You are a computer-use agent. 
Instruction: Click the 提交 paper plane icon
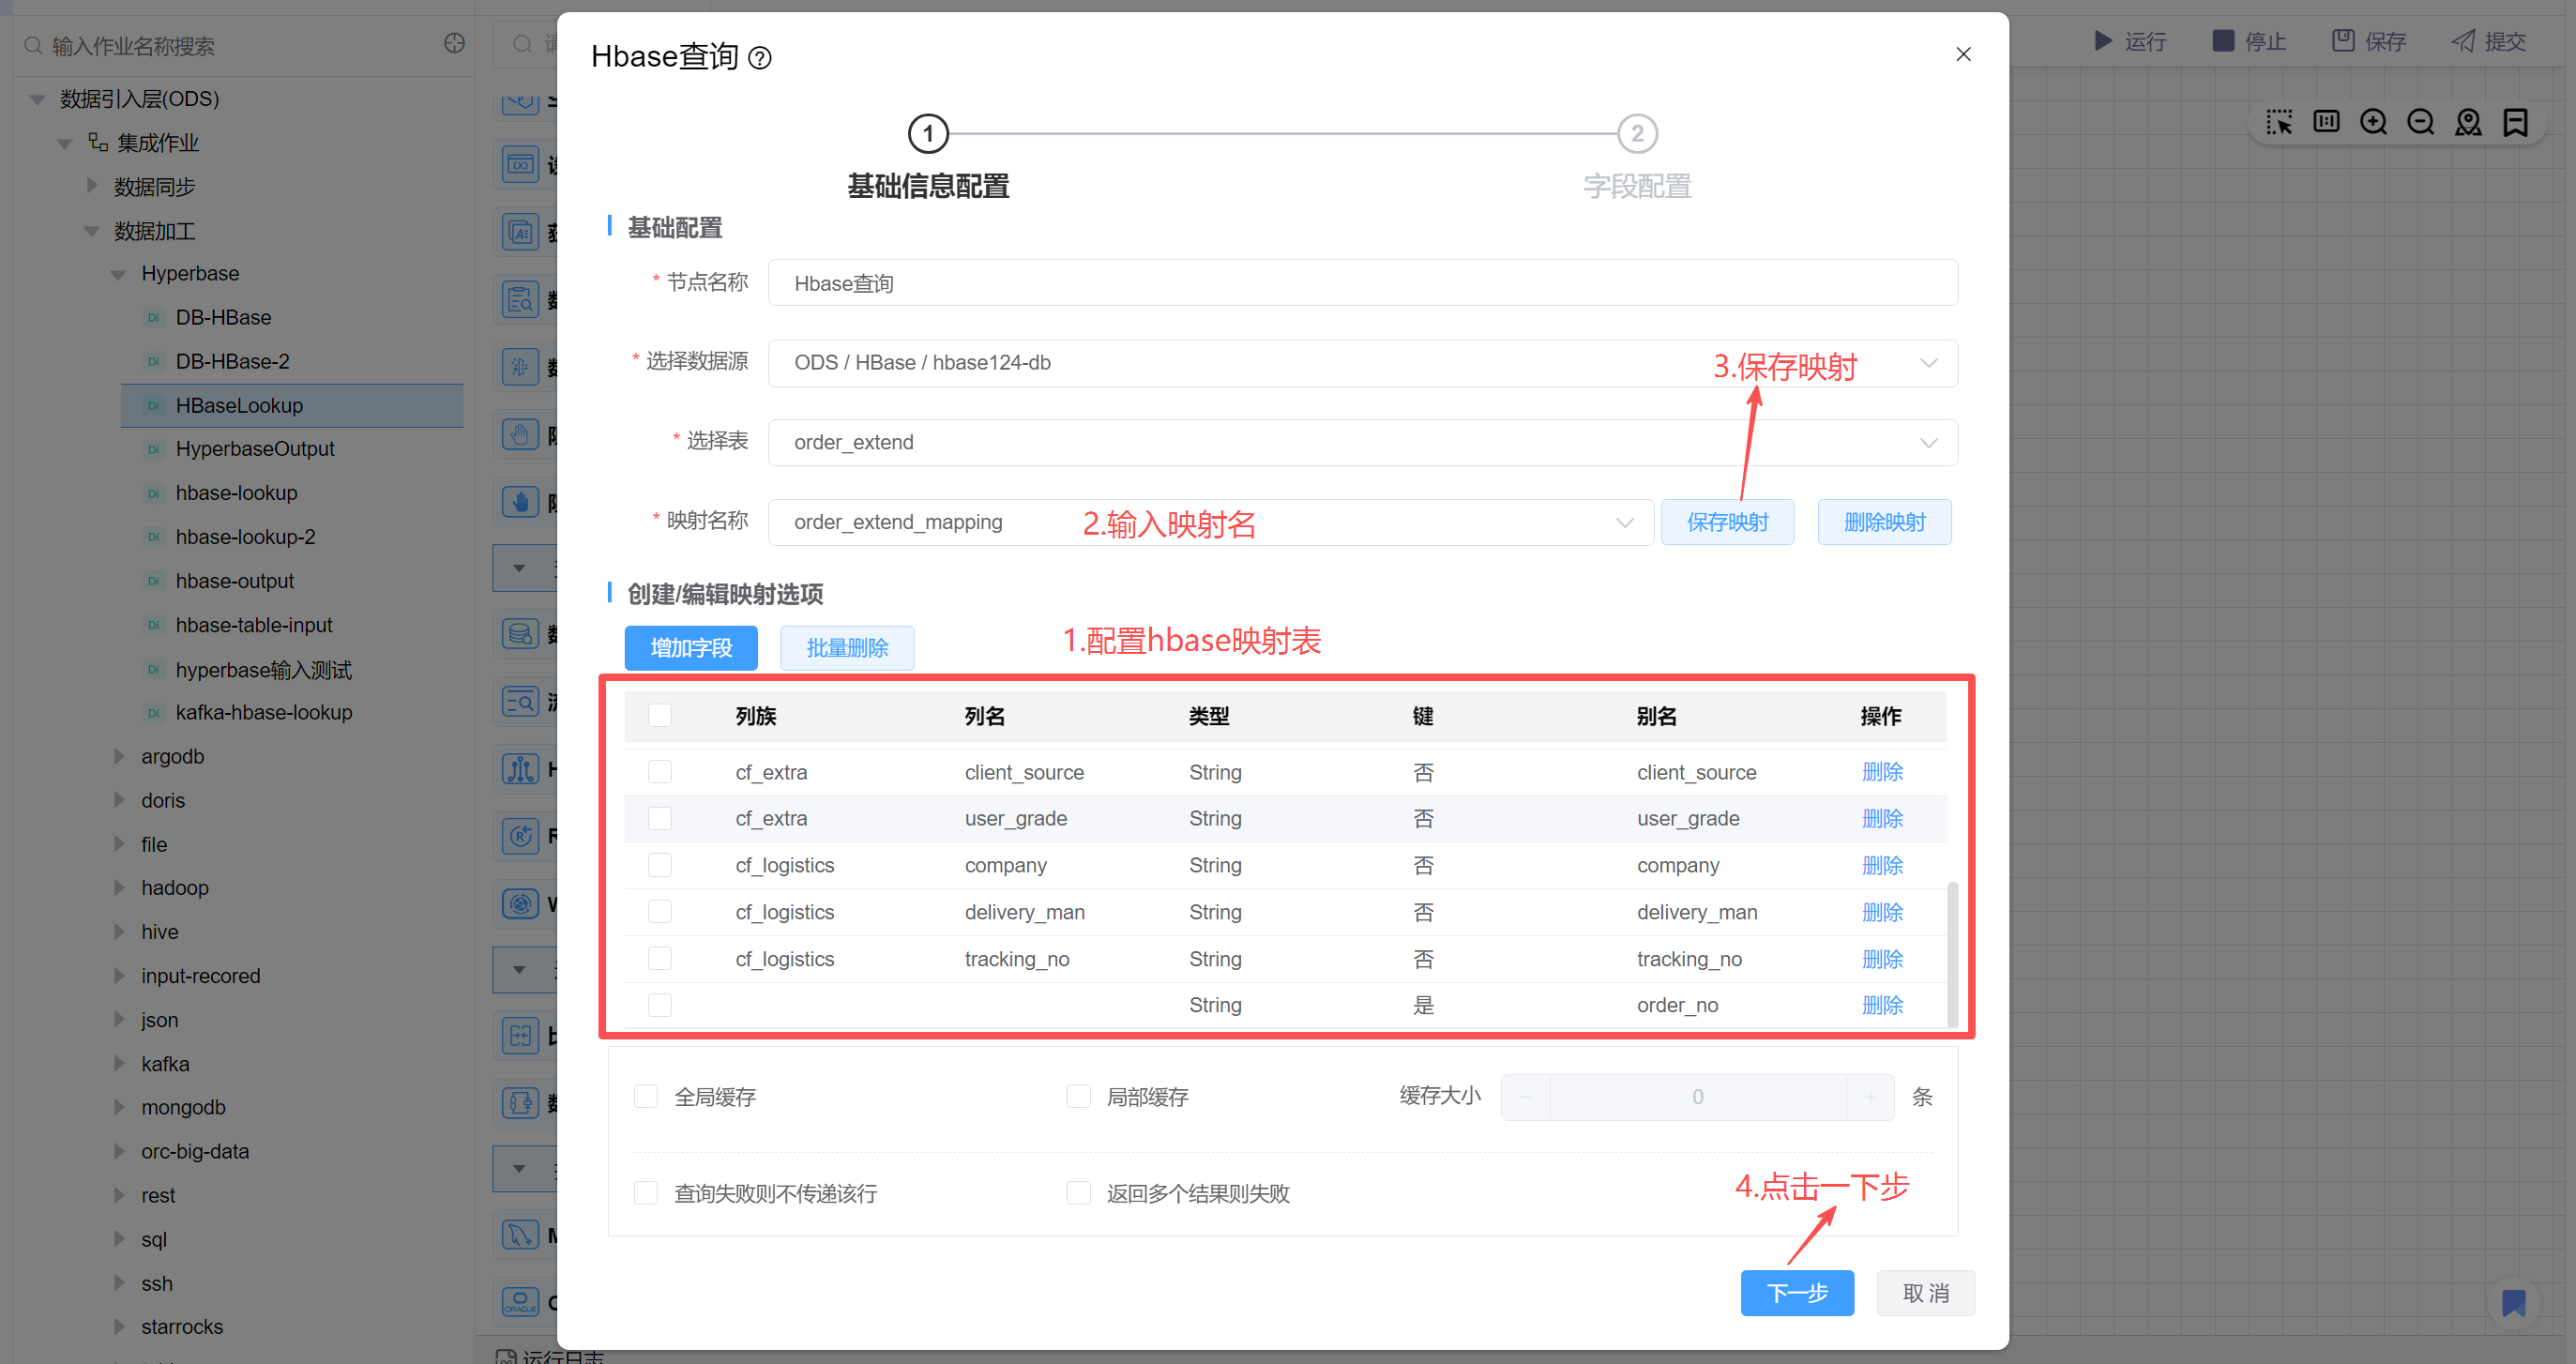tap(2463, 41)
